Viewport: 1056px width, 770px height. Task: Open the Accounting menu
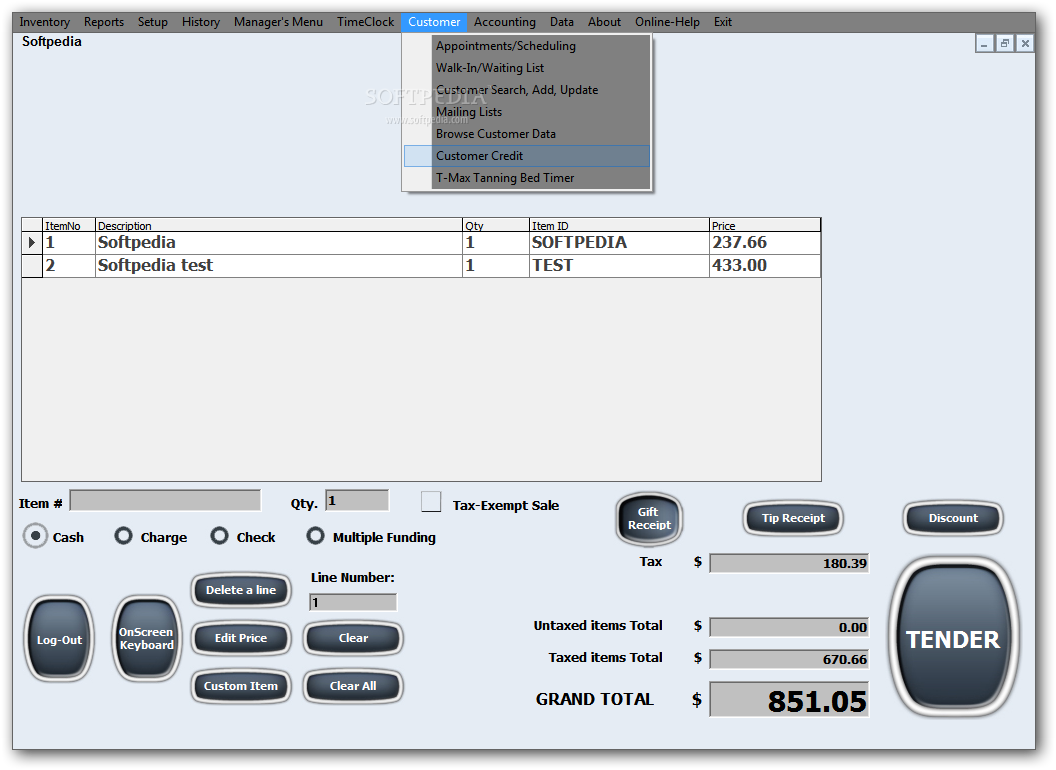pyautogui.click(x=504, y=22)
